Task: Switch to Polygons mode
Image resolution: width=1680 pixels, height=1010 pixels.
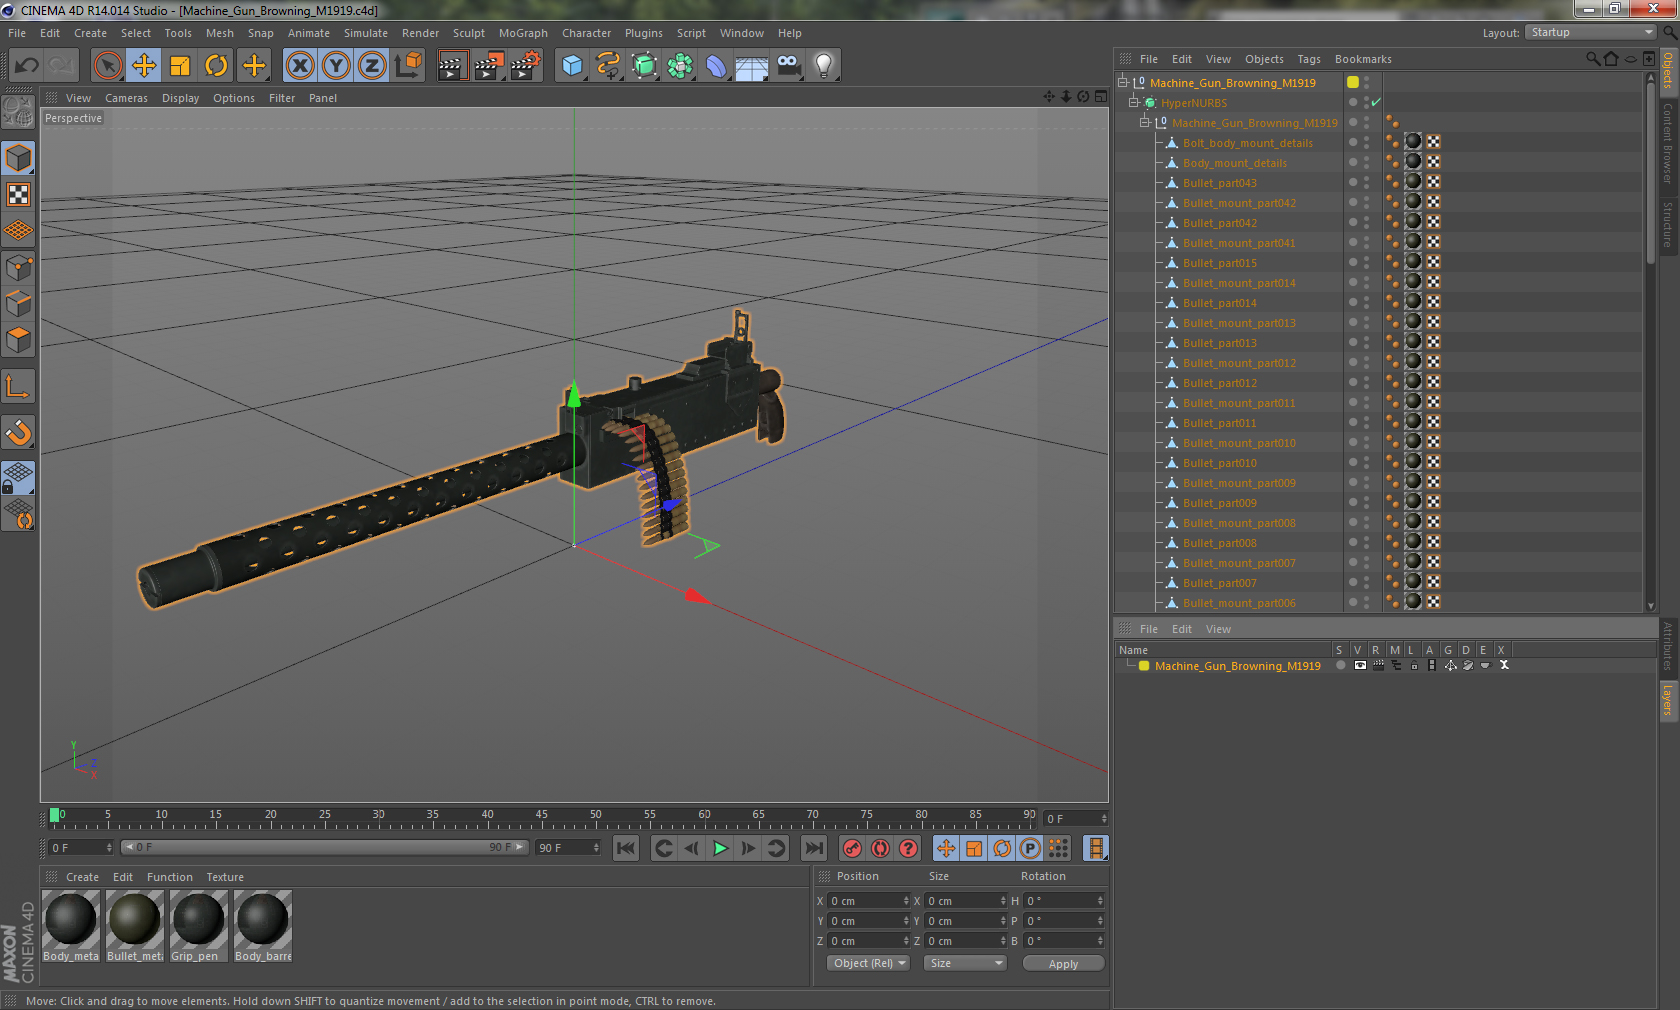Action: coord(19,340)
